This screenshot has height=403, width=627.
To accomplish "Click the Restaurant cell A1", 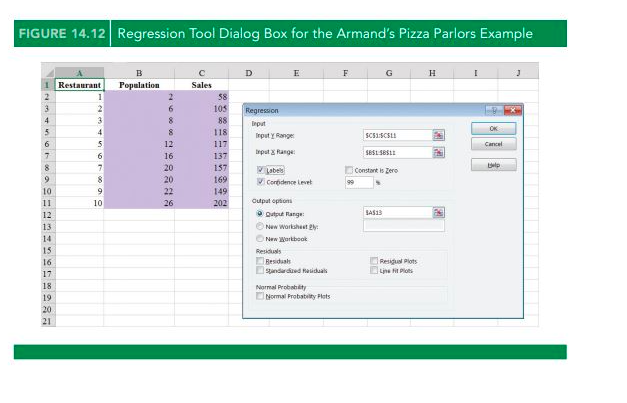I will point(79,85).
